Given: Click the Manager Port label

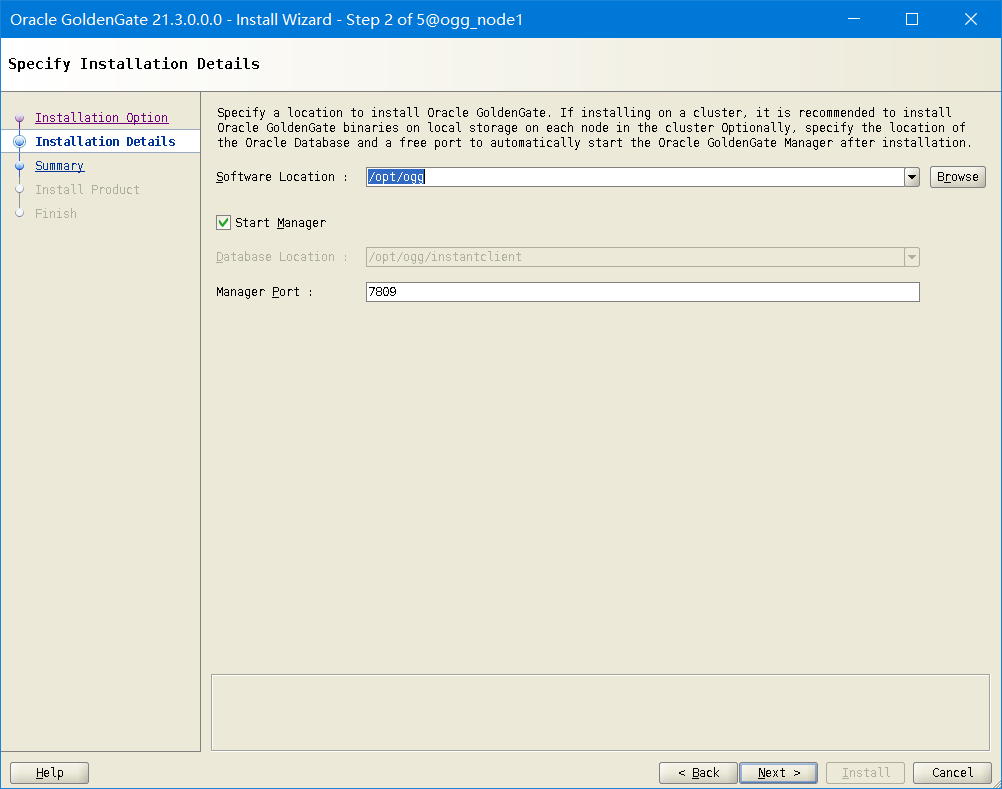Looking at the screenshot, I should [265, 292].
